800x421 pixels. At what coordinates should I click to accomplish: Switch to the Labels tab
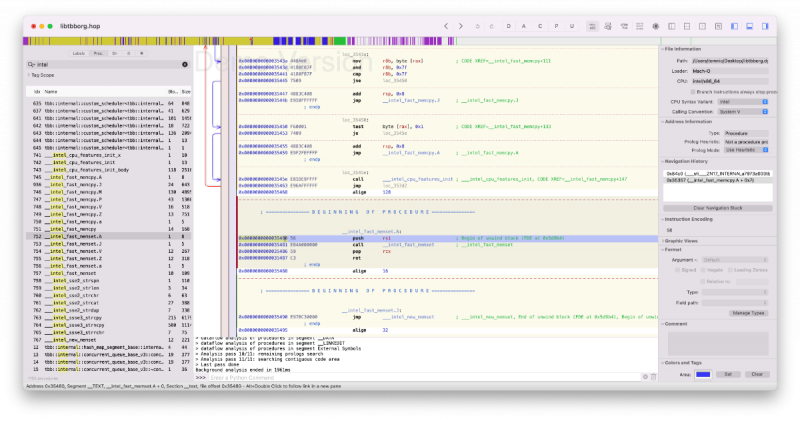click(79, 52)
